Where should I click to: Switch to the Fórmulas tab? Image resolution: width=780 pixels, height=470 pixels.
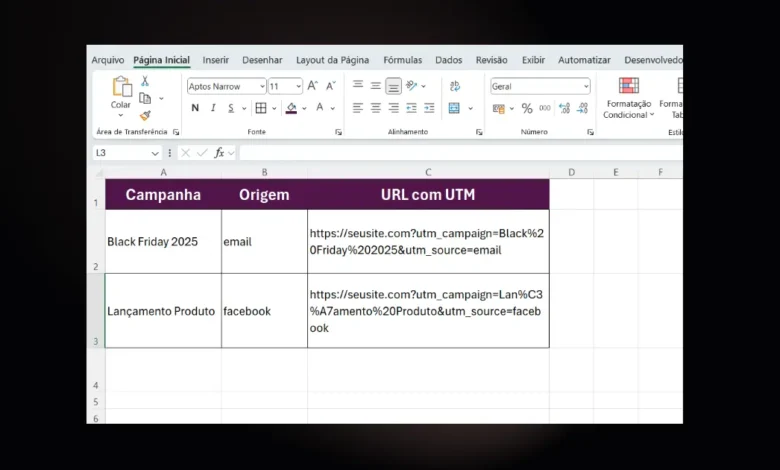pyautogui.click(x=402, y=60)
